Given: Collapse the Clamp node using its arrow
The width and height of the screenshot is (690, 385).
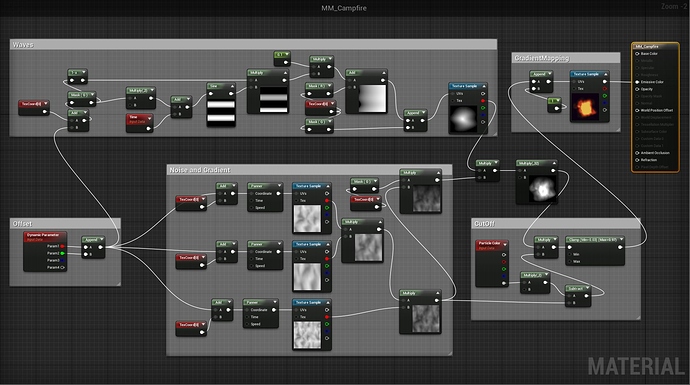Looking at the screenshot, I should pyautogui.click(x=621, y=240).
